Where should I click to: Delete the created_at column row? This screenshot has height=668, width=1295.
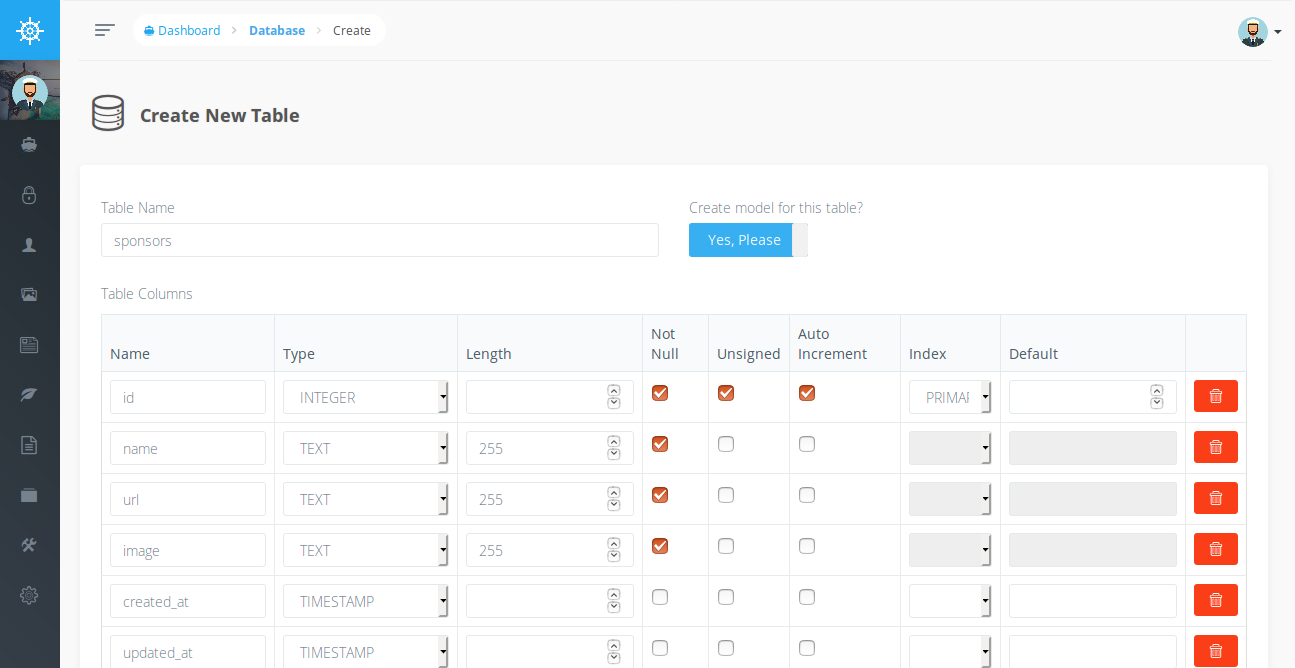point(1216,600)
